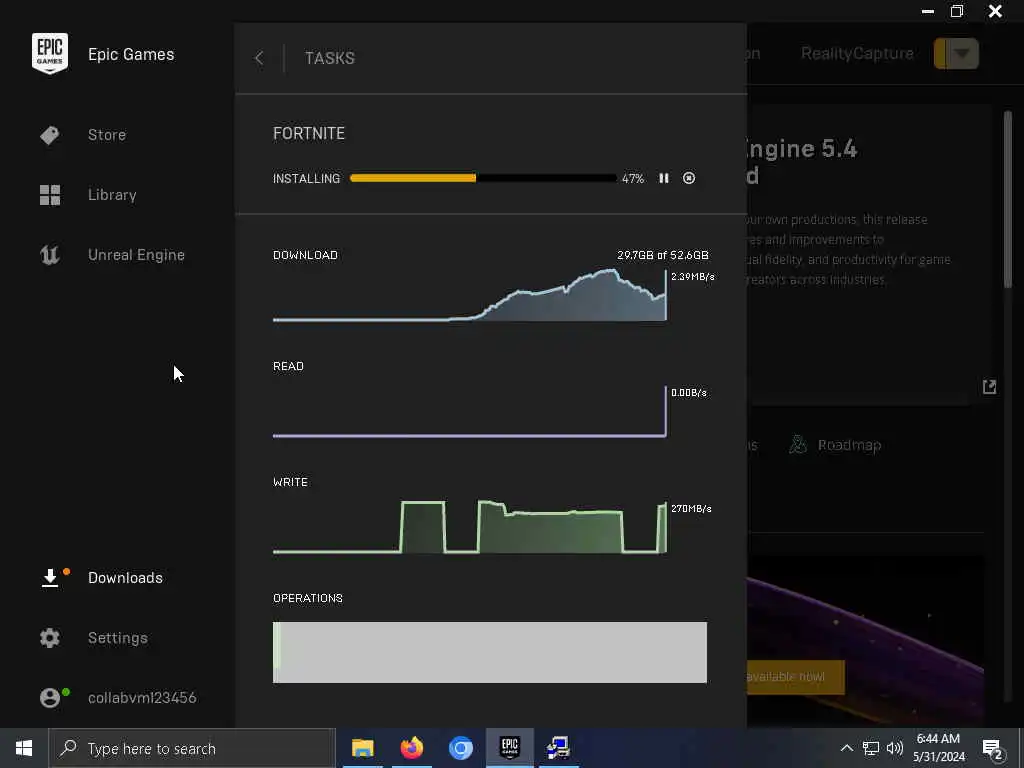The image size is (1024, 768).
Task: Show hidden system tray icons
Action: (x=846, y=748)
